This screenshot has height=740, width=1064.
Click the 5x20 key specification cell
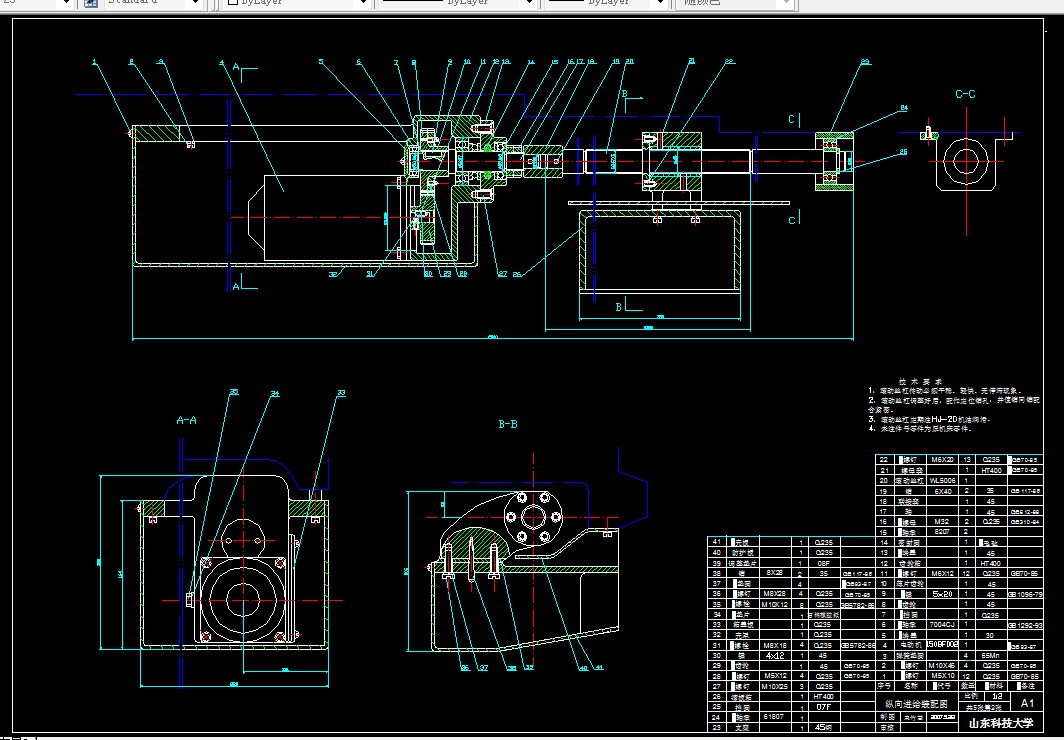coord(943,593)
